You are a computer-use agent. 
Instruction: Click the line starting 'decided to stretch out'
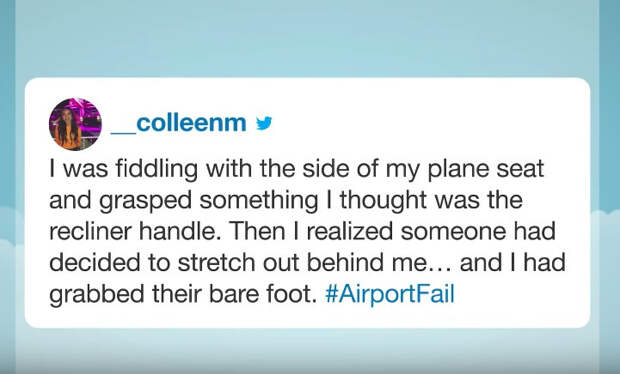pos(307,263)
